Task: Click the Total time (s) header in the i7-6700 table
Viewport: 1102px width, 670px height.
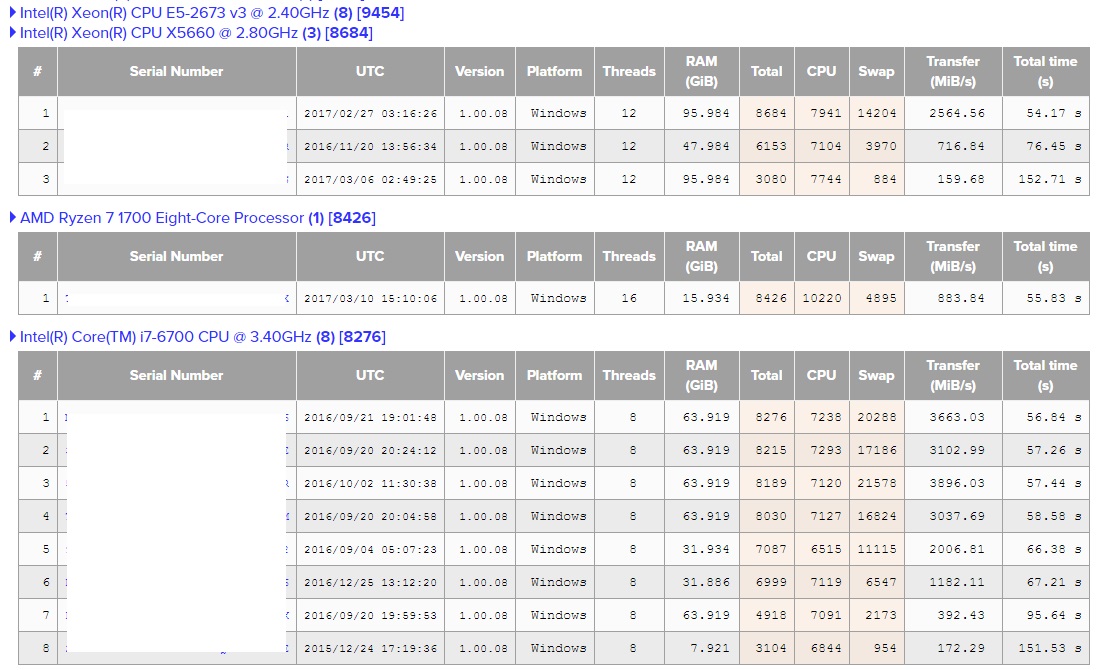Action: tap(1045, 375)
